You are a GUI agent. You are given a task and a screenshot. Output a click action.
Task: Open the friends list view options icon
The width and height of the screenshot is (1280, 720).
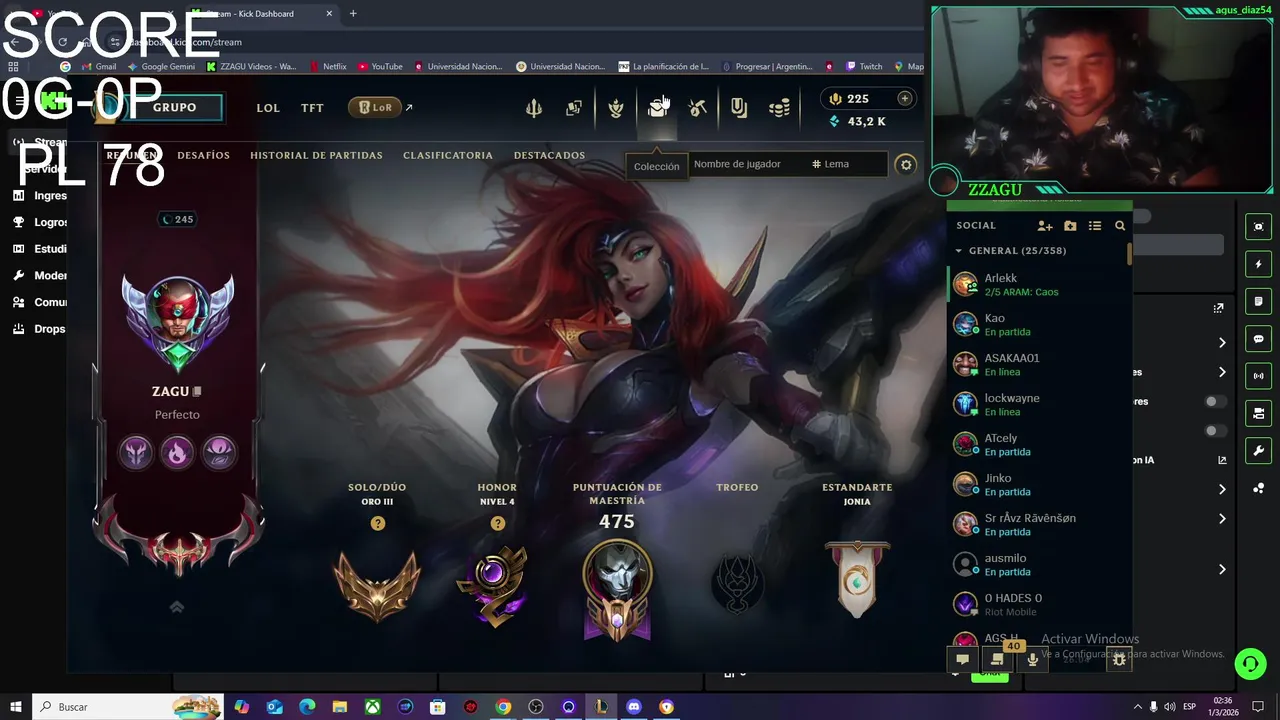point(1095,226)
